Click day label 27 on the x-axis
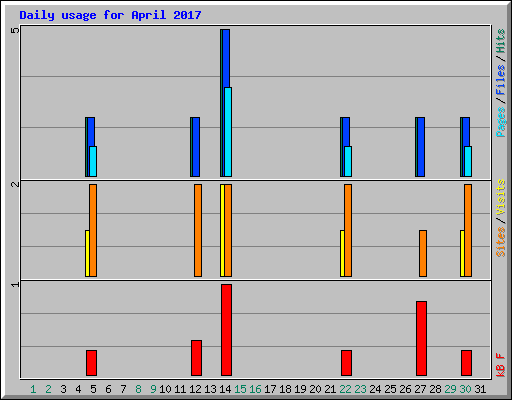Screen dimensions: 512x400 click(420, 389)
